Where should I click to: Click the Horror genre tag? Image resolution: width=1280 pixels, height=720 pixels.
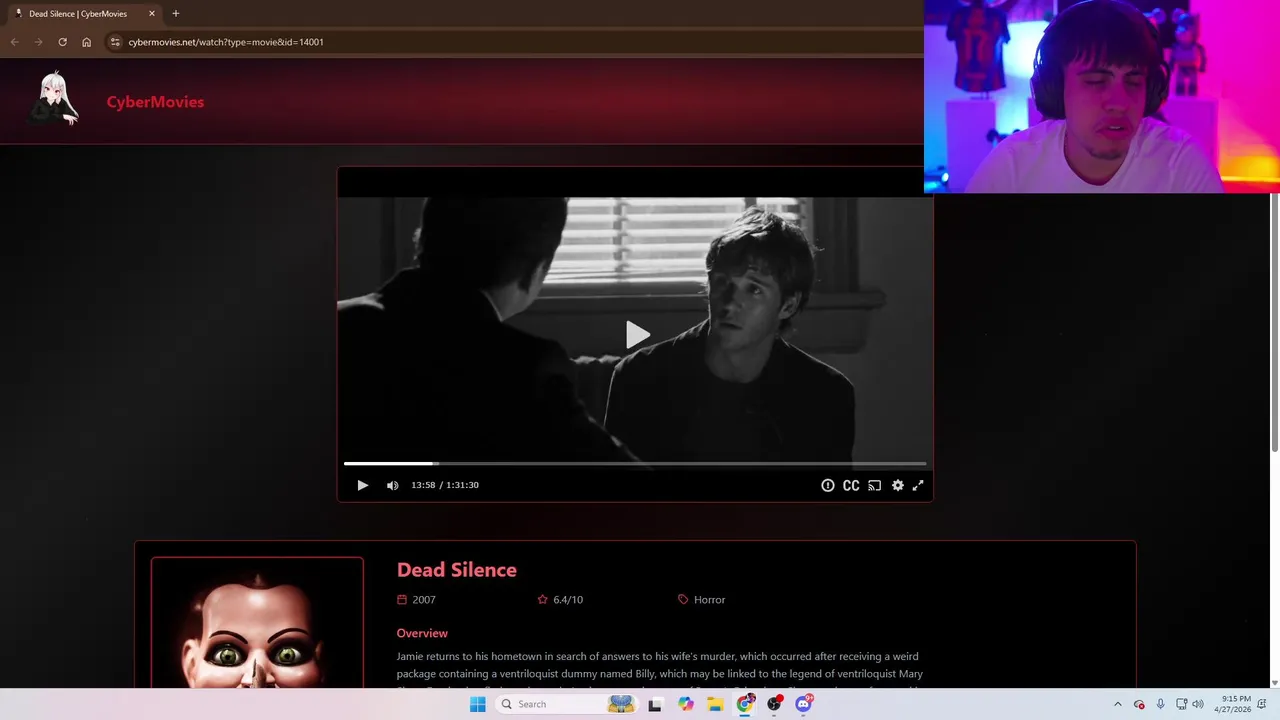(x=709, y=600)
